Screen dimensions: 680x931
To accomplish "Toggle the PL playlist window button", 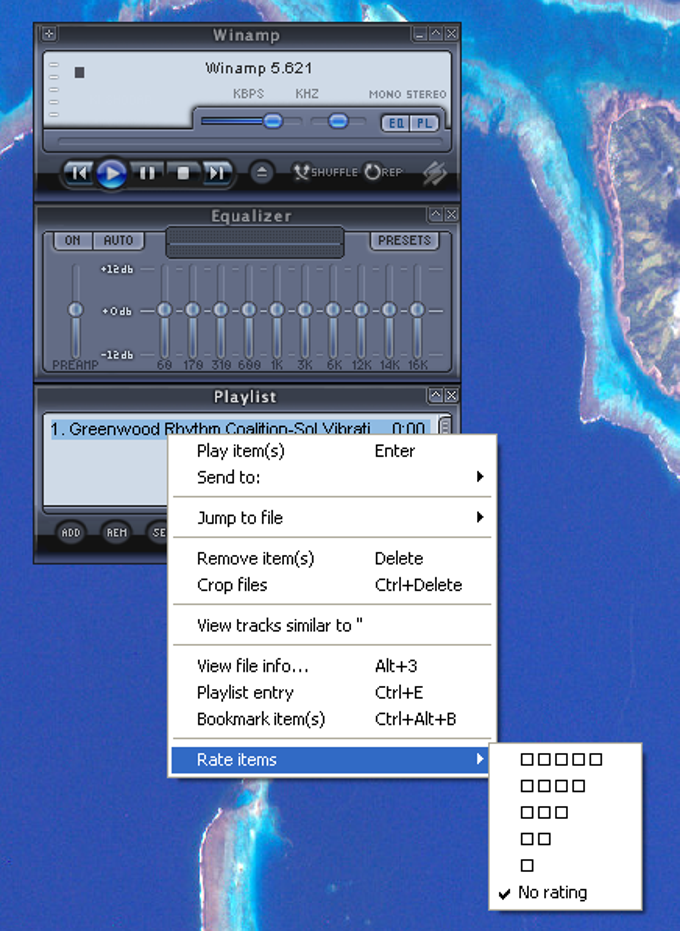I will click(424, 124).
